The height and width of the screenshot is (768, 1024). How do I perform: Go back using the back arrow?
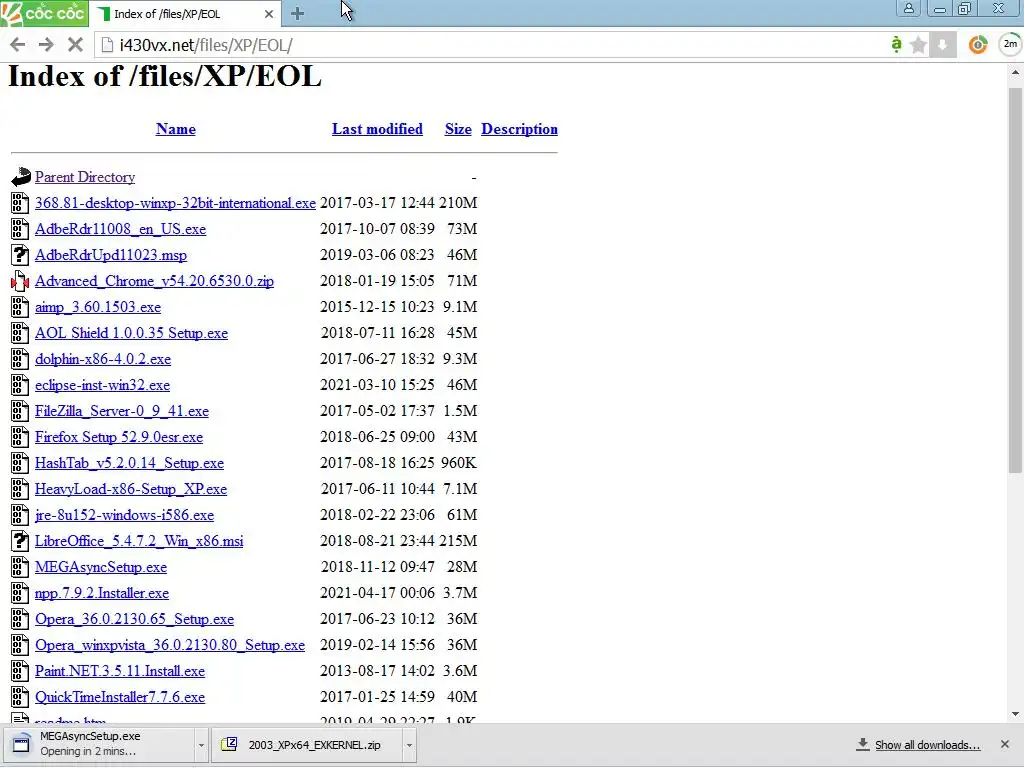(18, 44)
